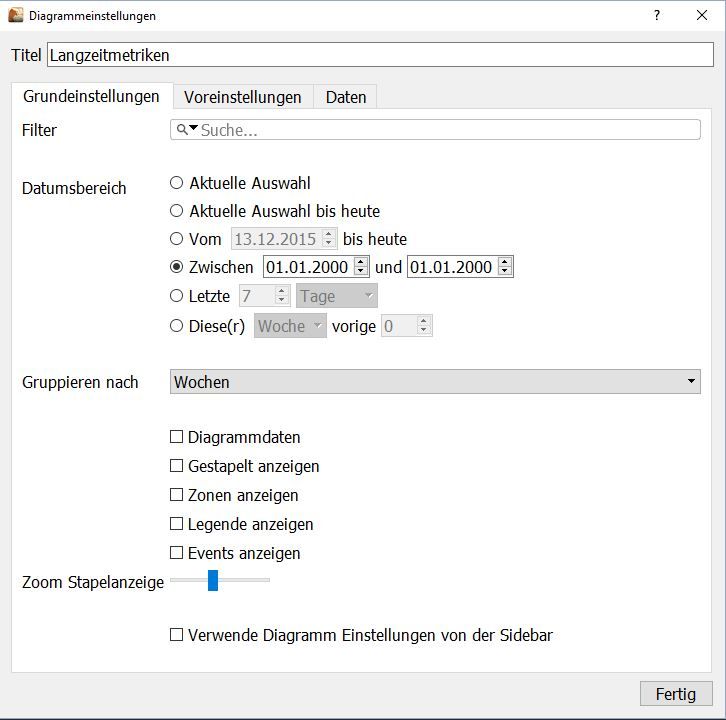Image resolution: width=726 pixels, height=720 pixels.
Task: Close the Diagrammeinstellungen dialog
Action: tap(703, 16)
